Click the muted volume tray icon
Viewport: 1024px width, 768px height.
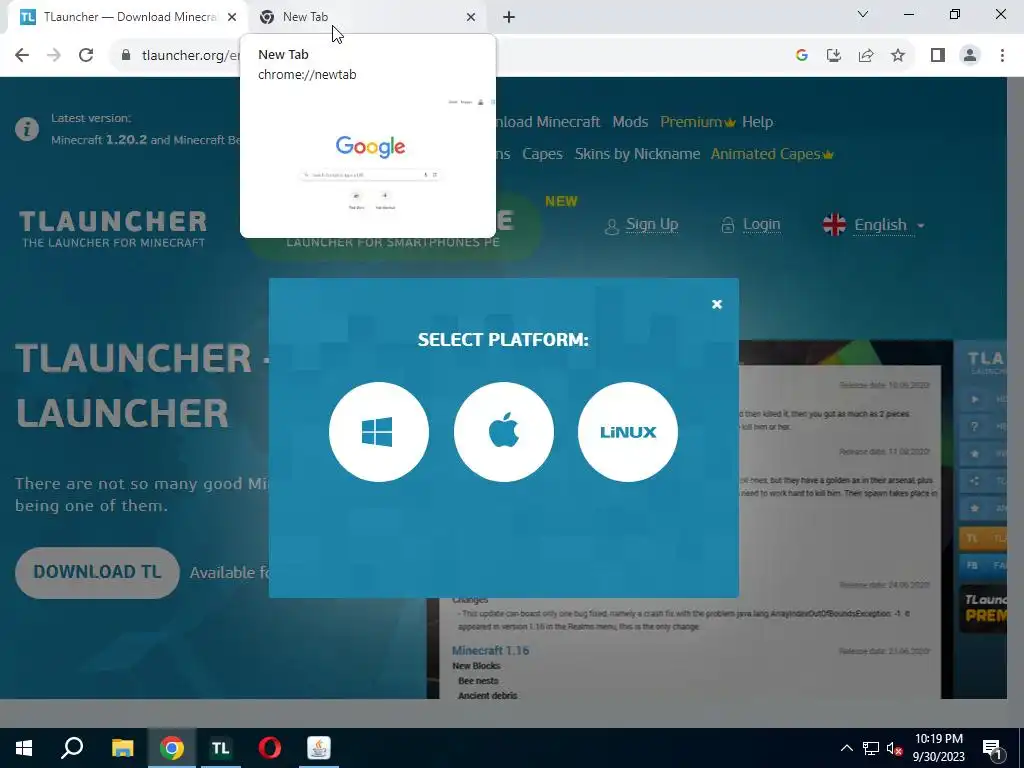895,748
